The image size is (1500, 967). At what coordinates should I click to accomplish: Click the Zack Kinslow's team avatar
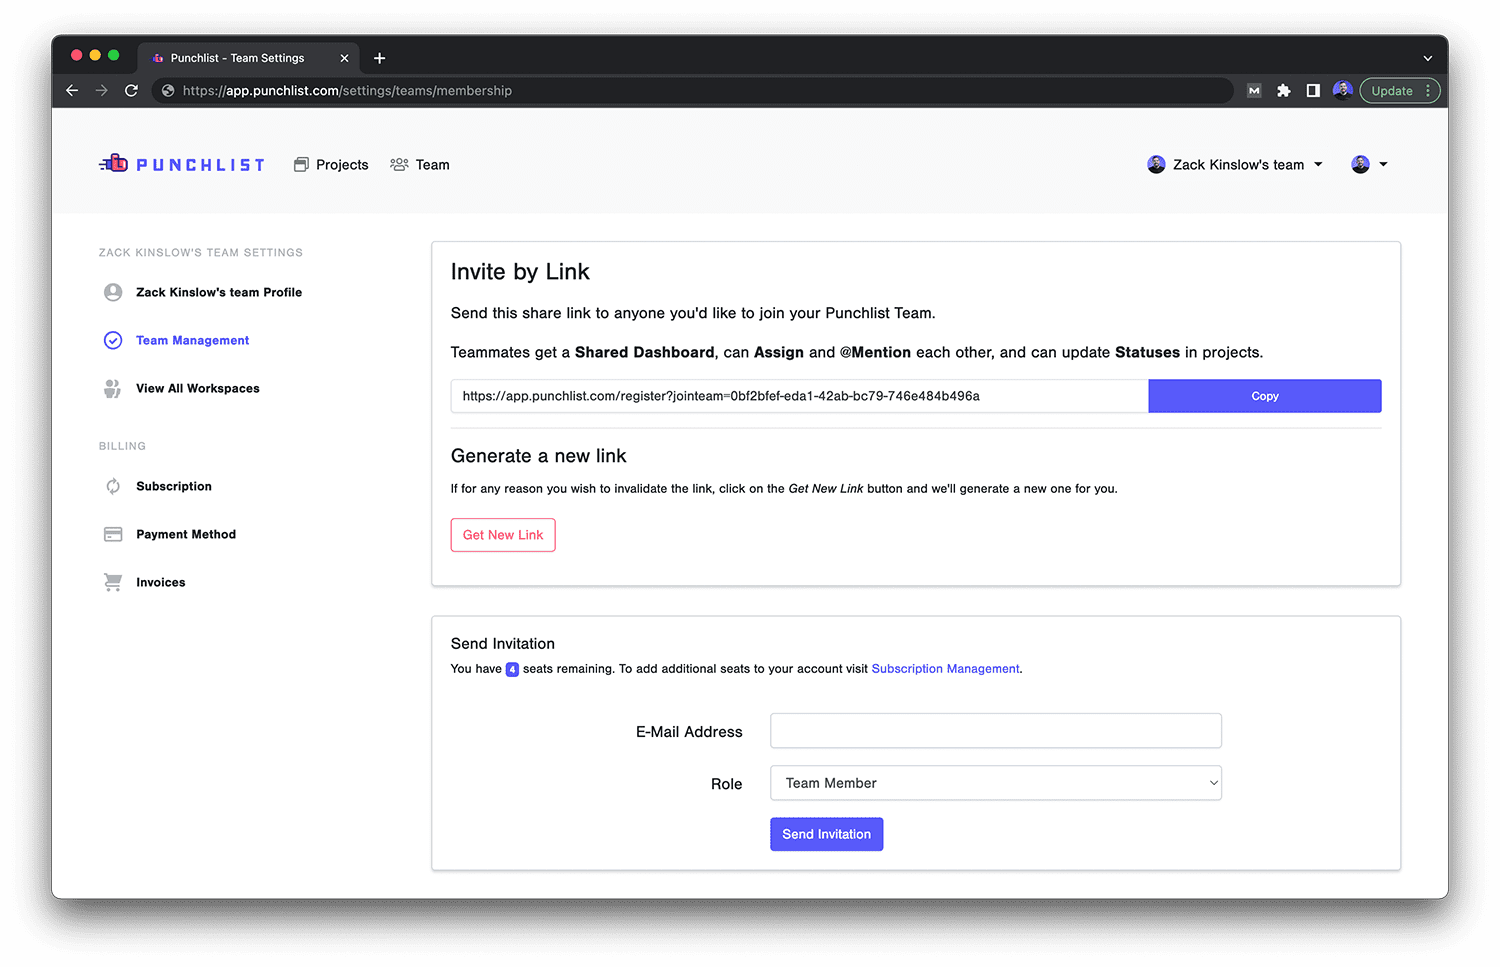coord(1156,164)
